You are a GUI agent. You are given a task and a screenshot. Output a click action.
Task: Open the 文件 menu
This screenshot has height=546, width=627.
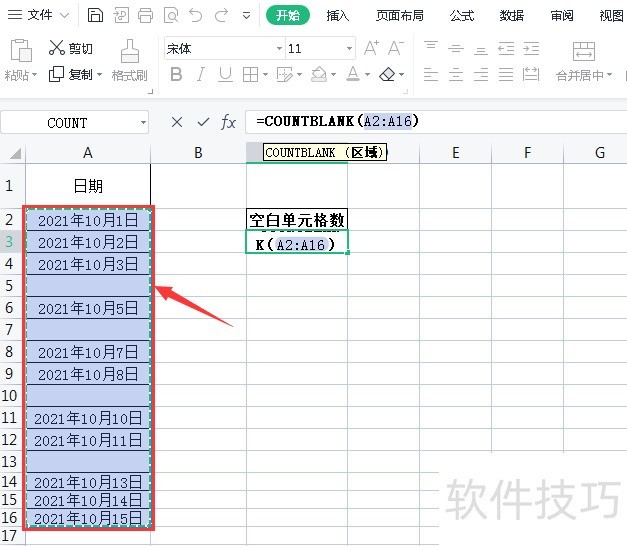[38, 15]
